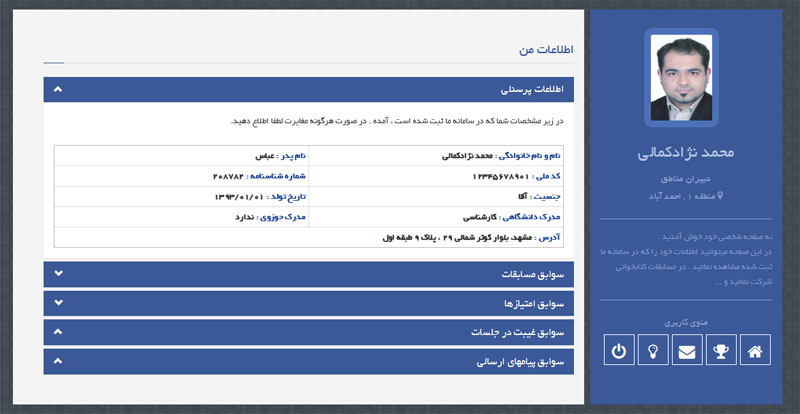Image resolution: width=800 pixels, height=414 pixels.
Task: Open the envelope messages icon
Action: point(686,350)
